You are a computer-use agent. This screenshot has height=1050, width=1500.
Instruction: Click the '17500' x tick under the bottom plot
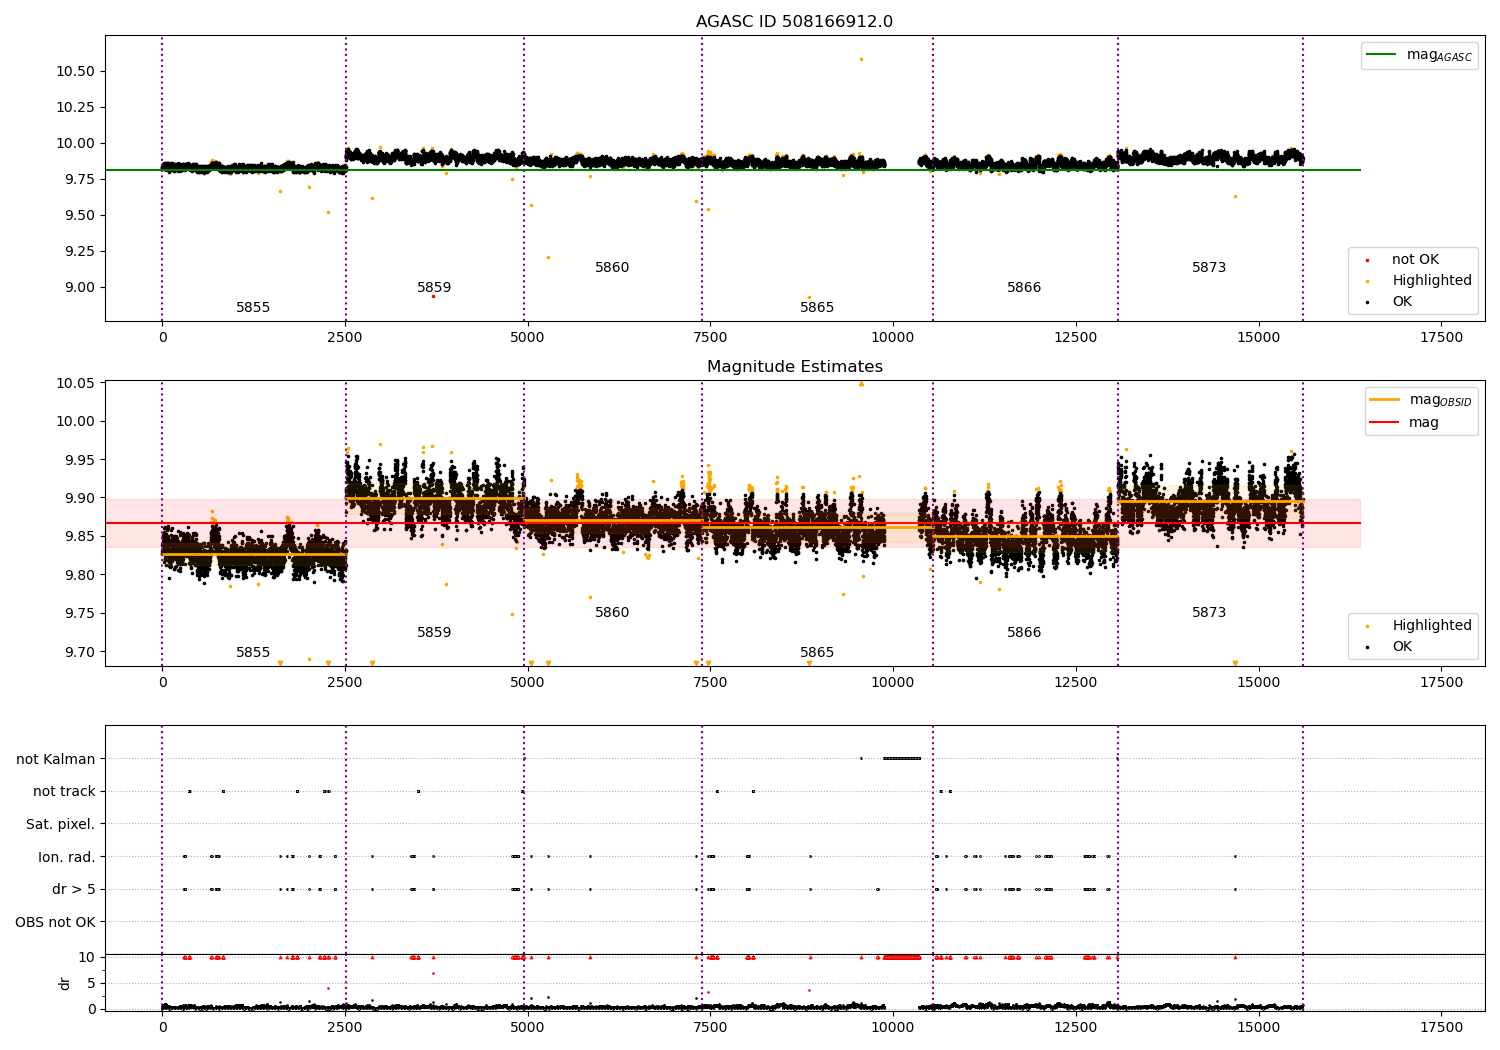click(x=1441, y=1027)
